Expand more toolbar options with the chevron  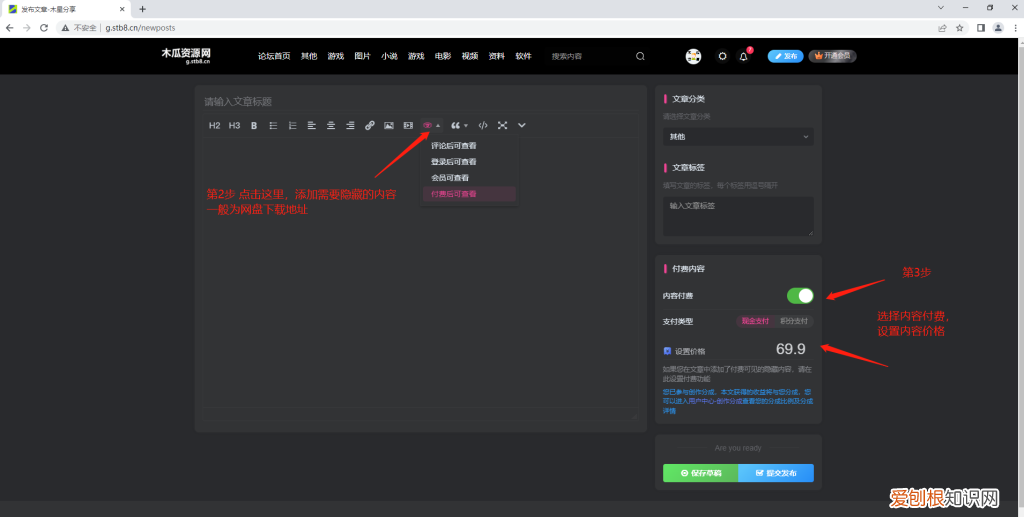tap(521, 126)
